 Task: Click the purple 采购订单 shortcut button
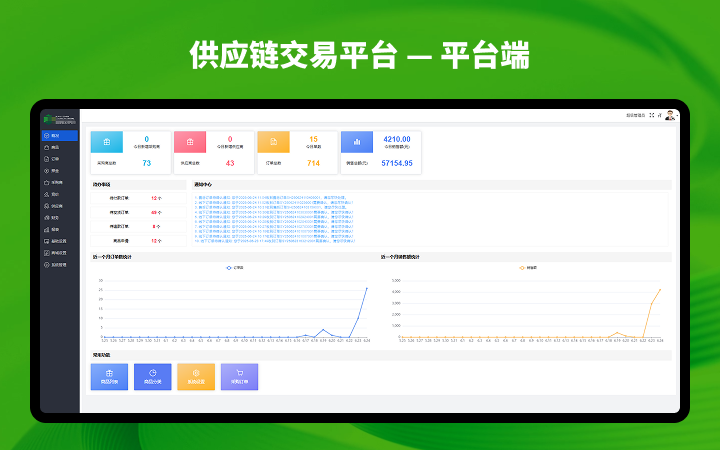tap(239, 376)
